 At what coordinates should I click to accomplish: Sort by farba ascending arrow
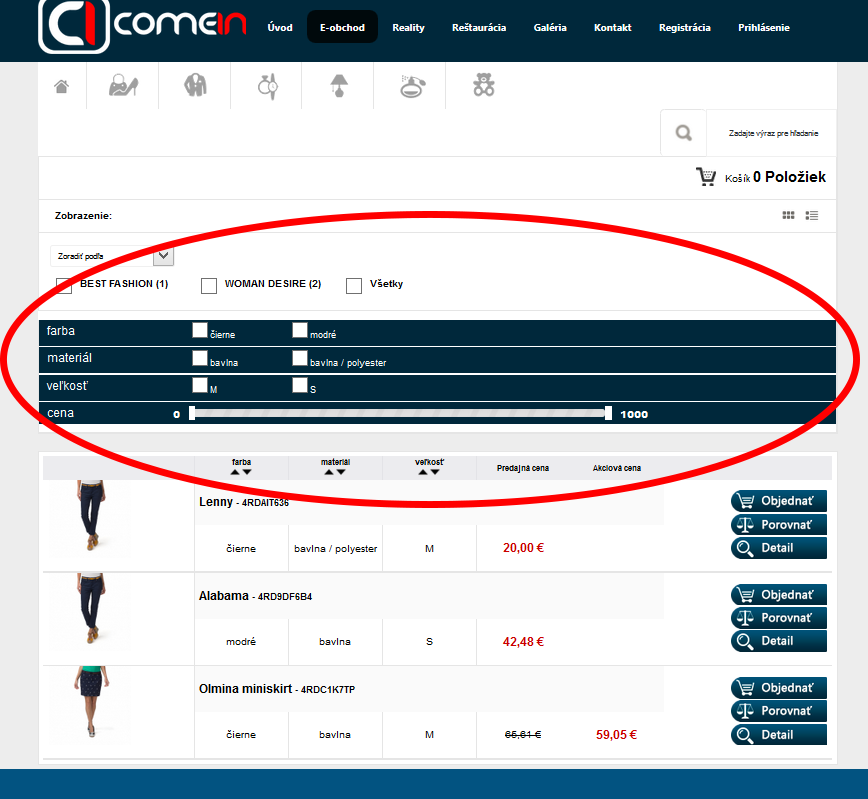(235, 472)
